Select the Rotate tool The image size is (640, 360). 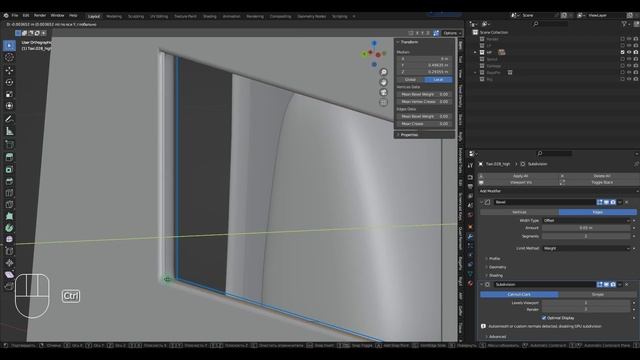coord(9,82)
